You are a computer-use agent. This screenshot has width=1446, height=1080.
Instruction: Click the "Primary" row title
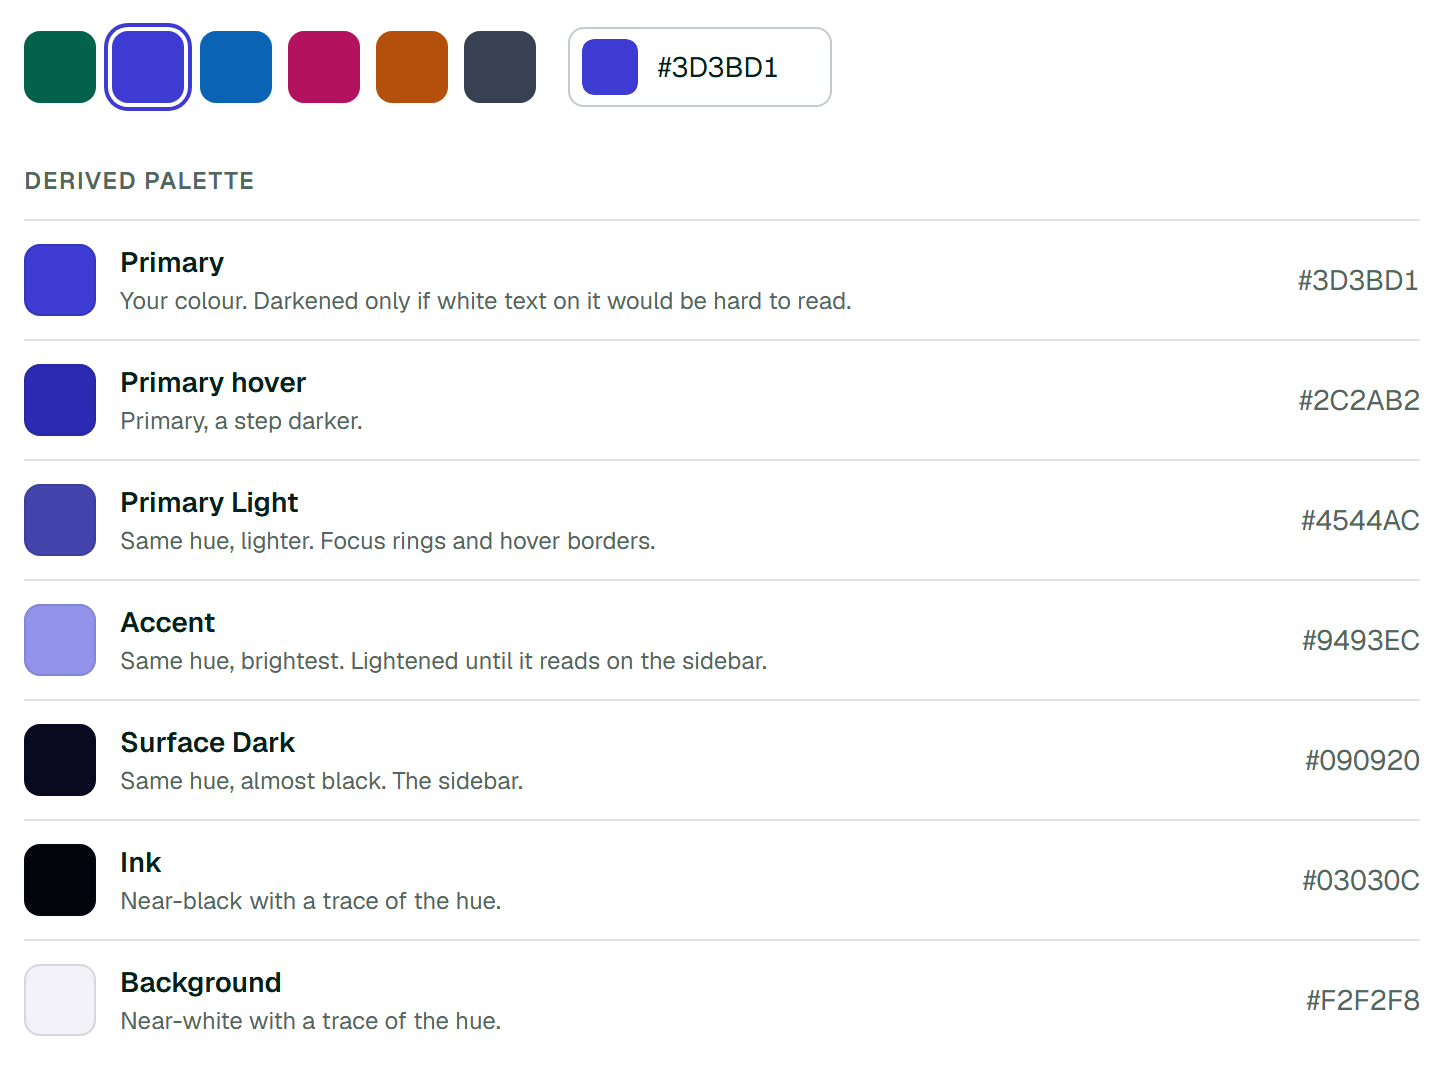(172, 263)
